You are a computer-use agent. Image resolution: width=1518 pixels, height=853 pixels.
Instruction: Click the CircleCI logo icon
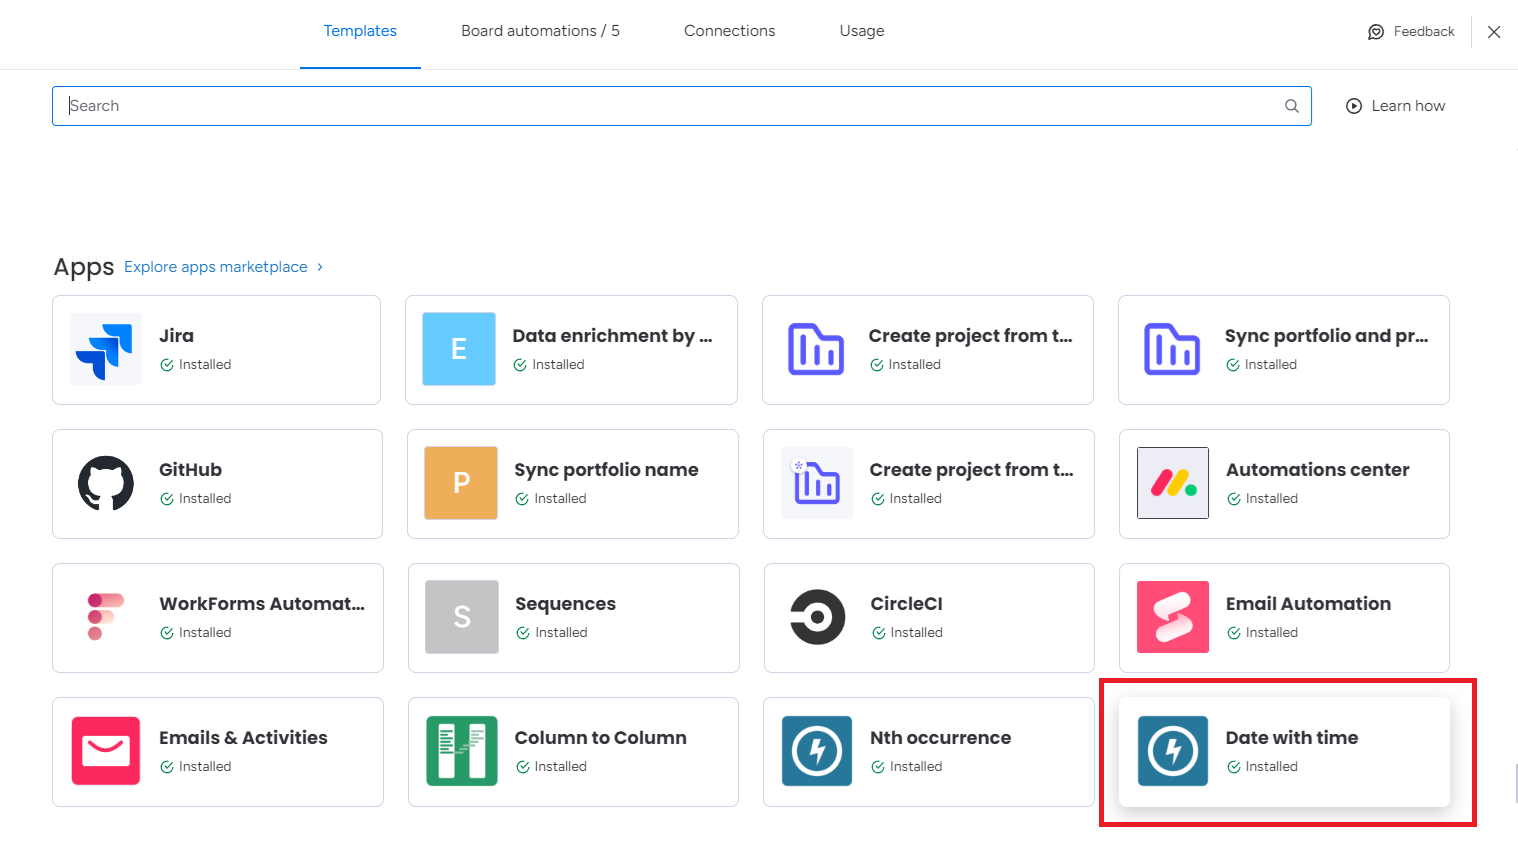tap(817, 617)
